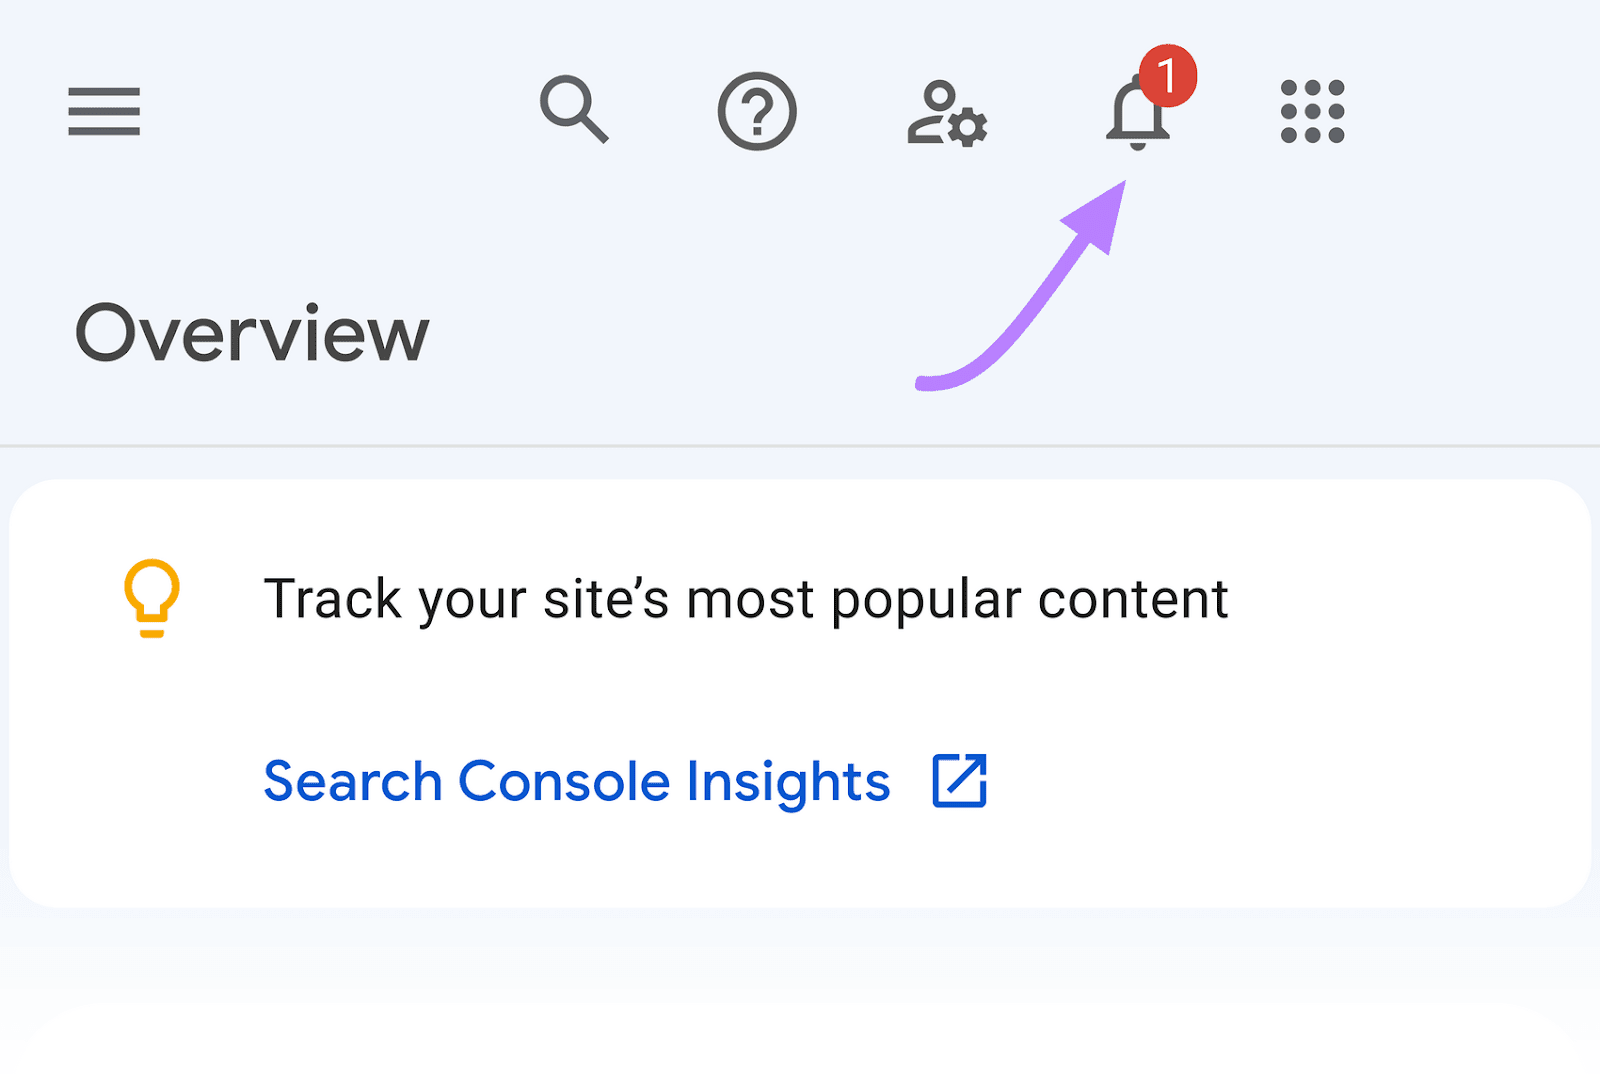The height and width of the screenshot is (1076, 1600).
Task: Check the unread alert on the bell icon
Action: tap(1169, 75)
